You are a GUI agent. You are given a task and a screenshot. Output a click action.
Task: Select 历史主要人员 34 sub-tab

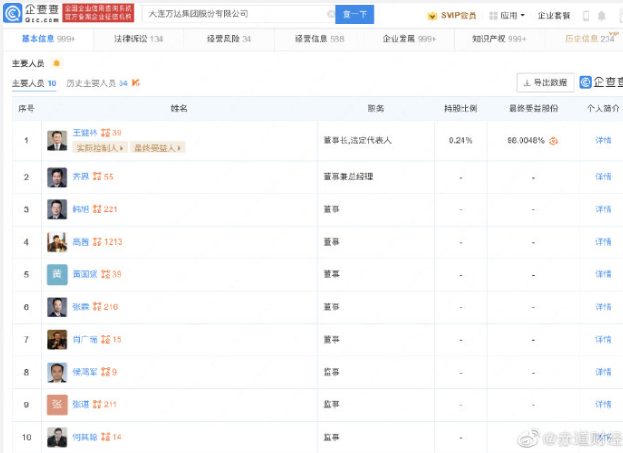(x=97, y=83)
